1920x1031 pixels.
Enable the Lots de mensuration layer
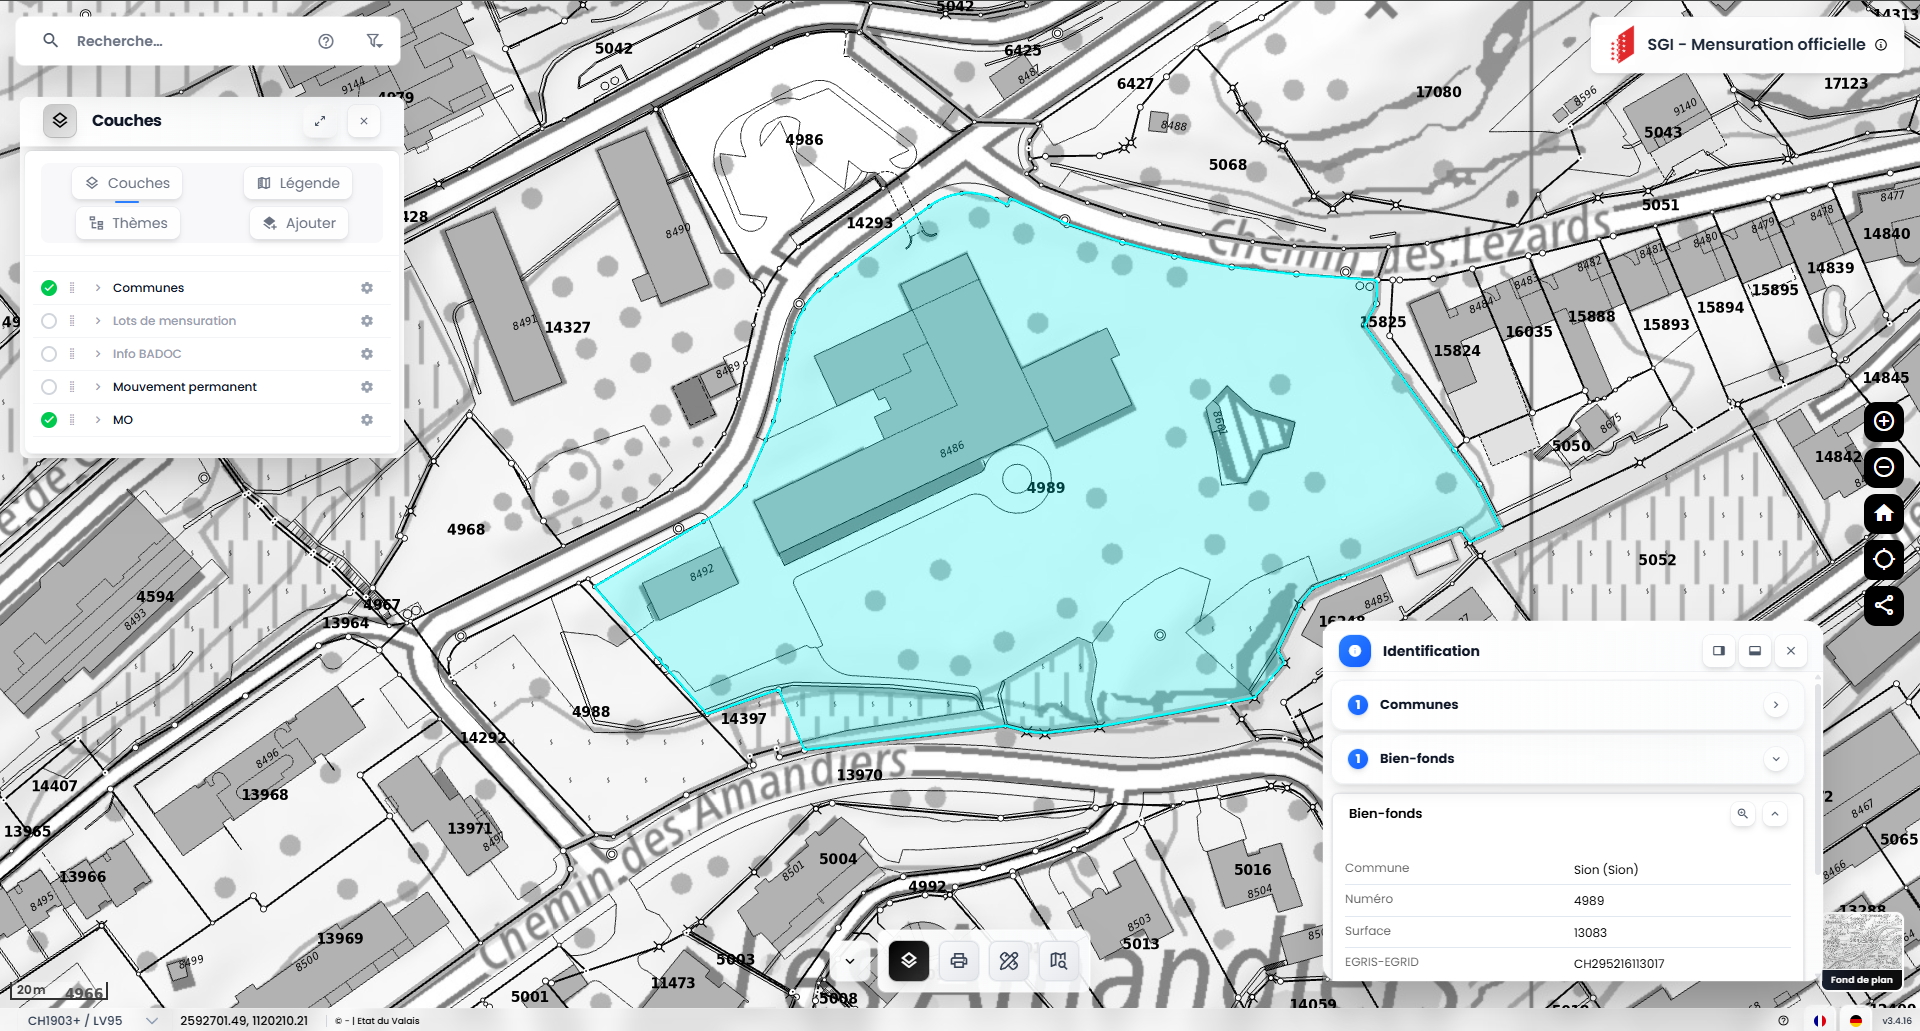click(x=49, y=321)
